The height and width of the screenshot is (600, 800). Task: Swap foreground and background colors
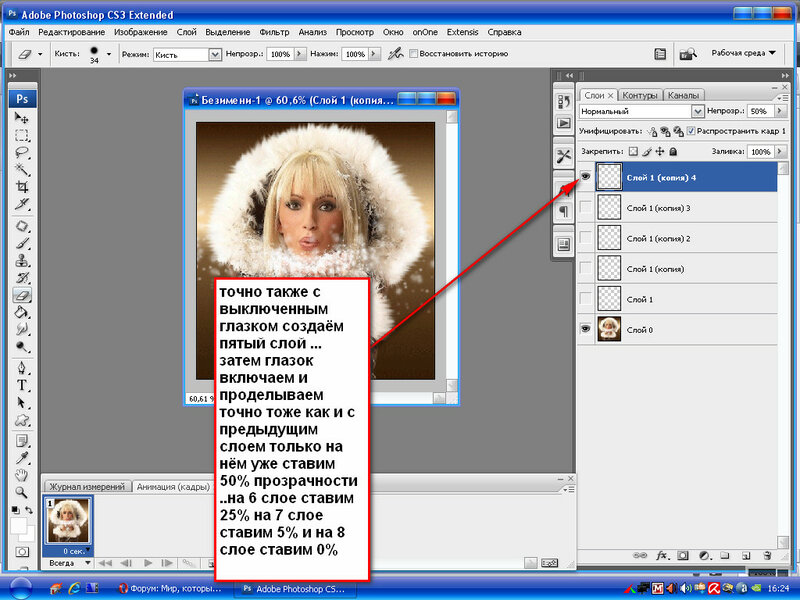click(x=29, y=510)
